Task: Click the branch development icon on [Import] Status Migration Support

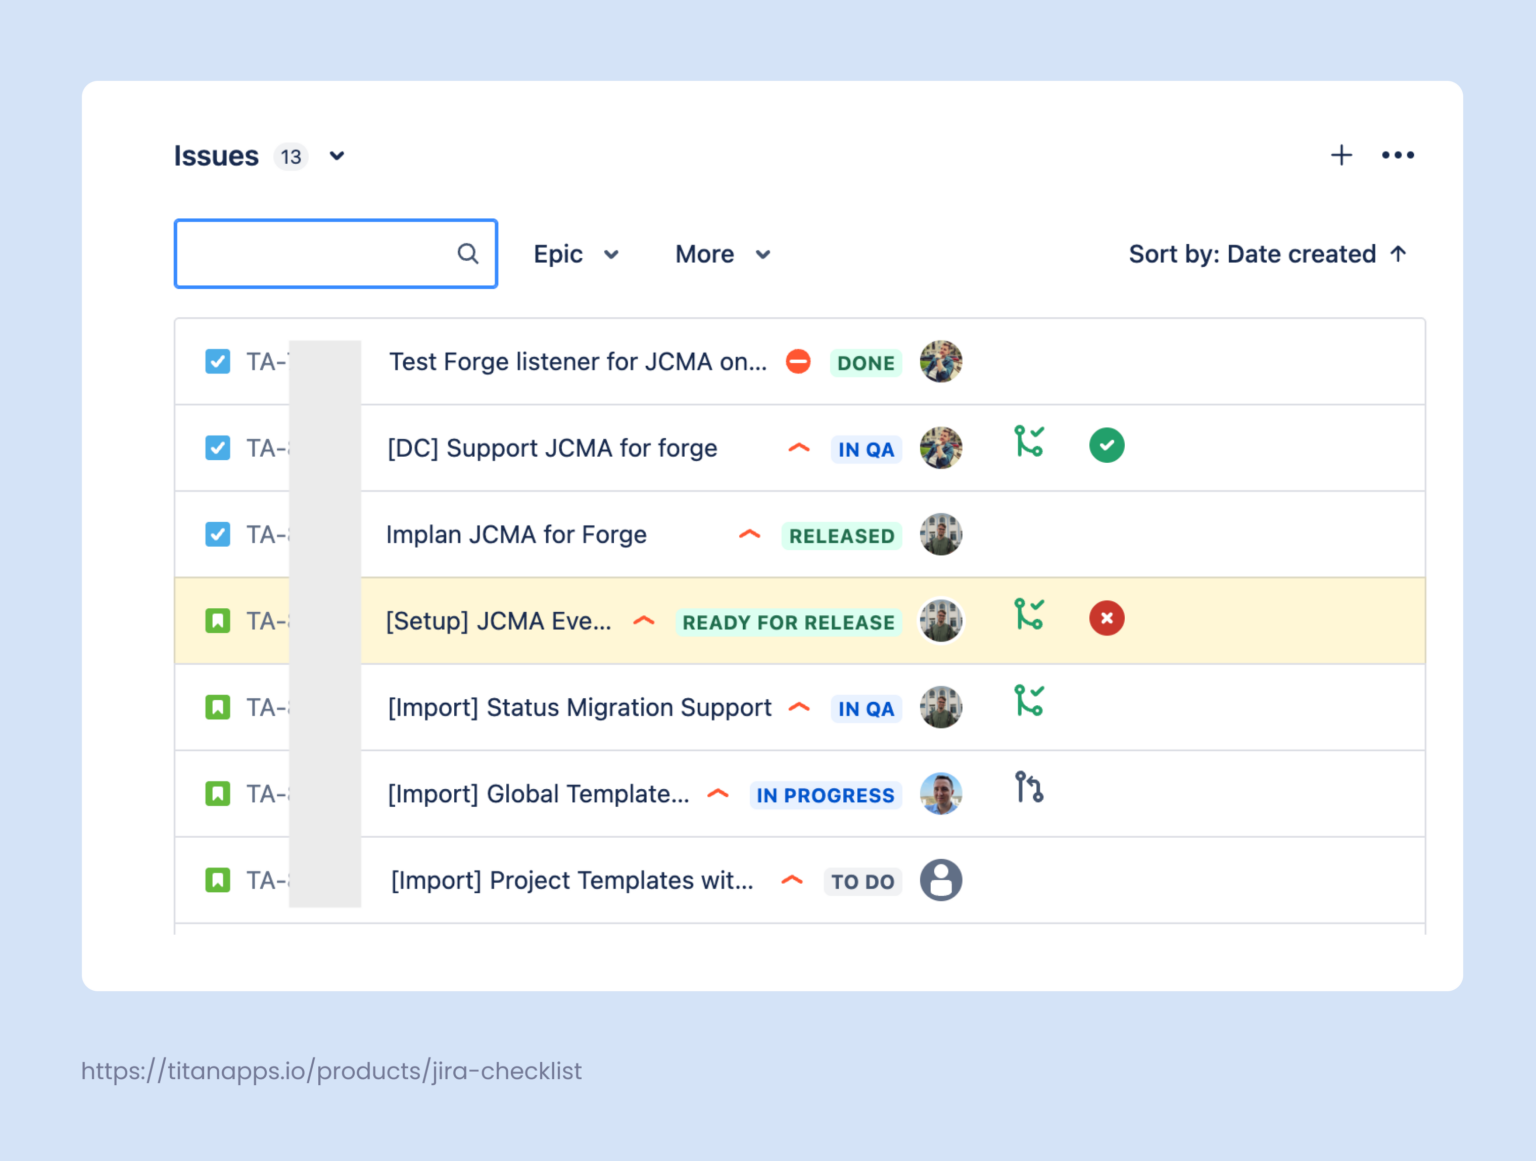Action: (x=1030, y=702)
